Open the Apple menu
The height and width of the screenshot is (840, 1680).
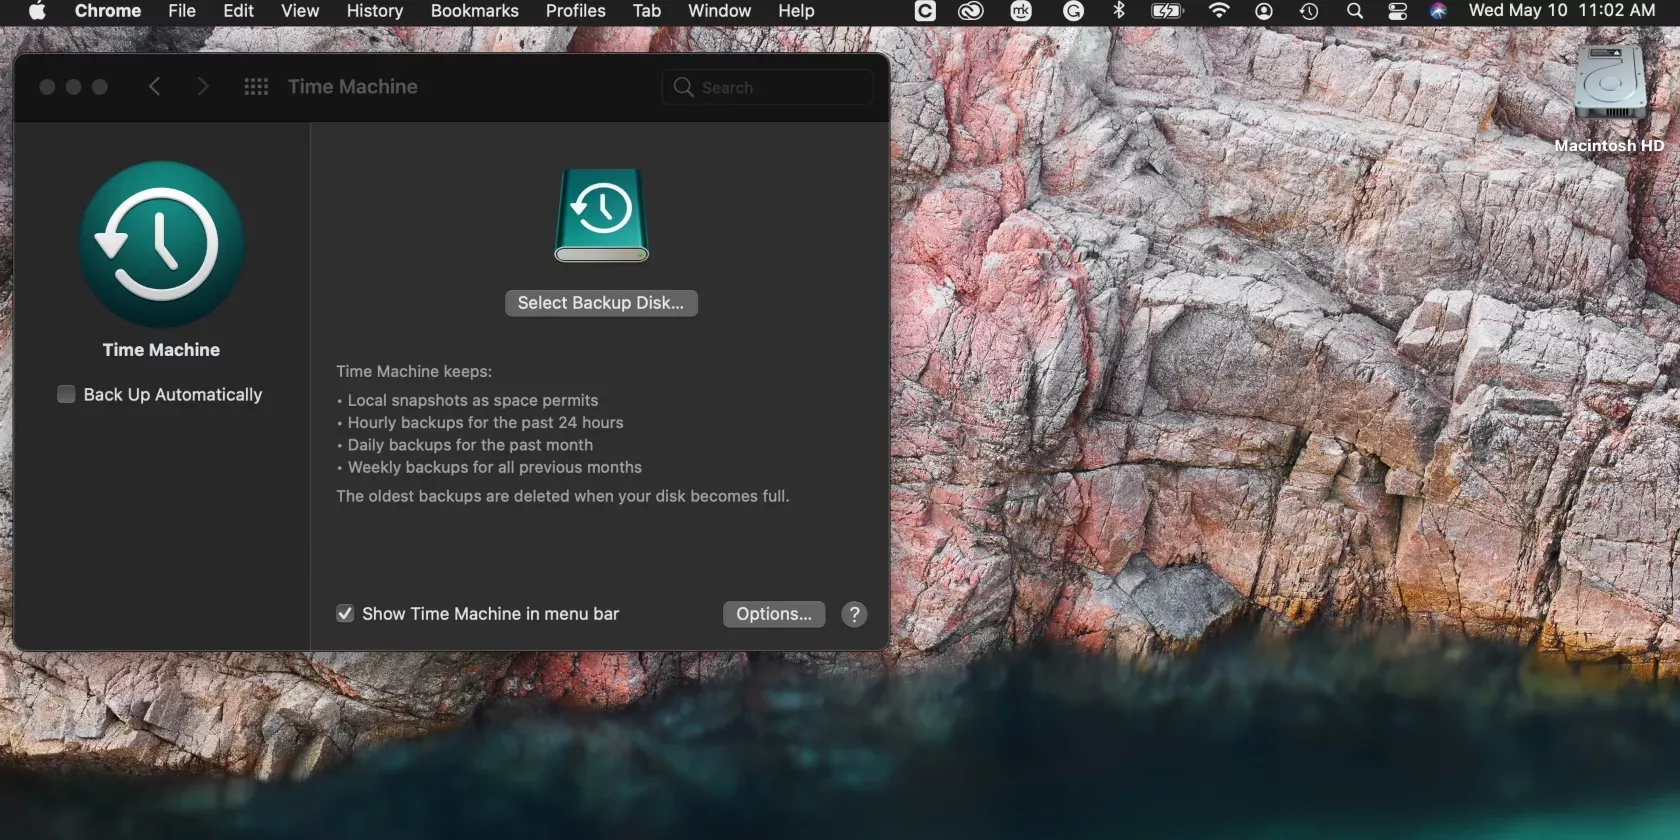[37, 11]
